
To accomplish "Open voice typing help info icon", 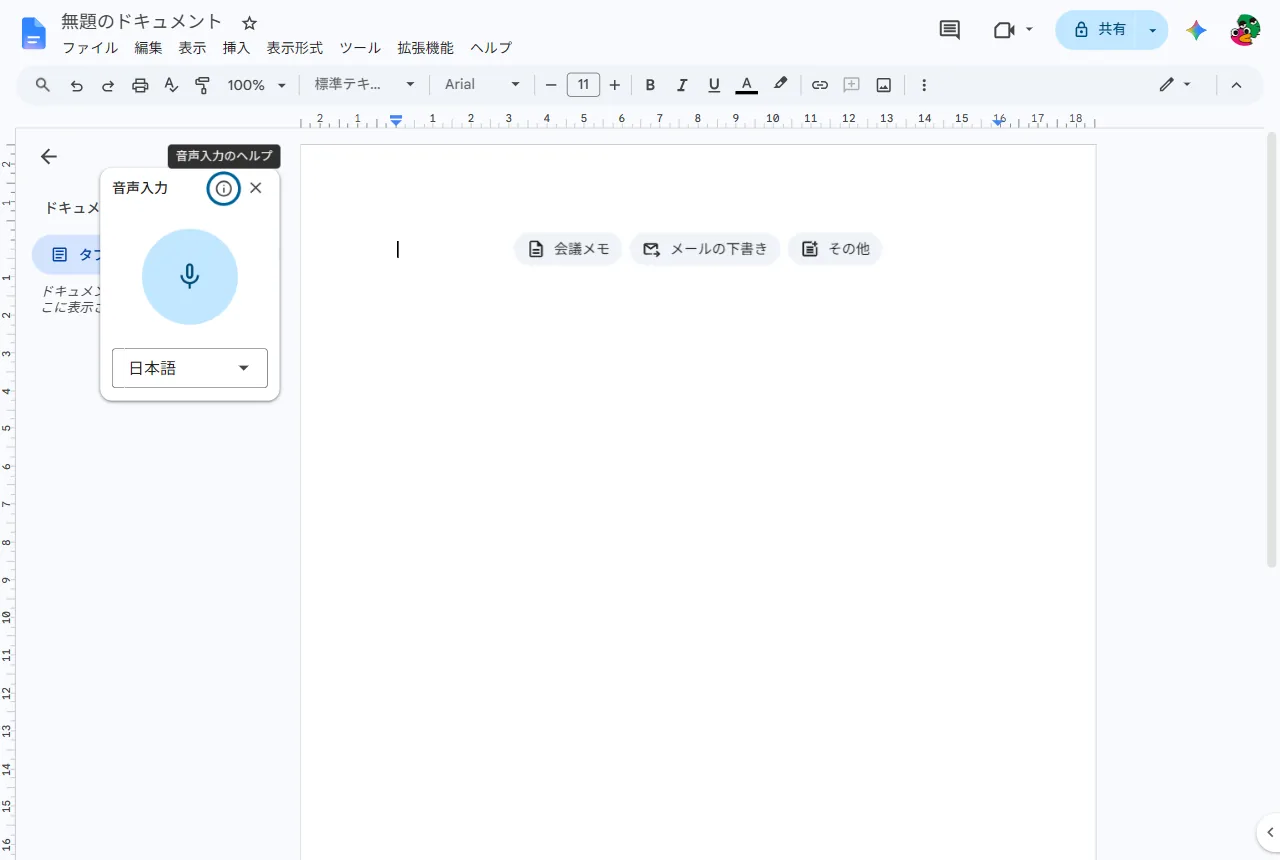I will [x=224, y=188].
